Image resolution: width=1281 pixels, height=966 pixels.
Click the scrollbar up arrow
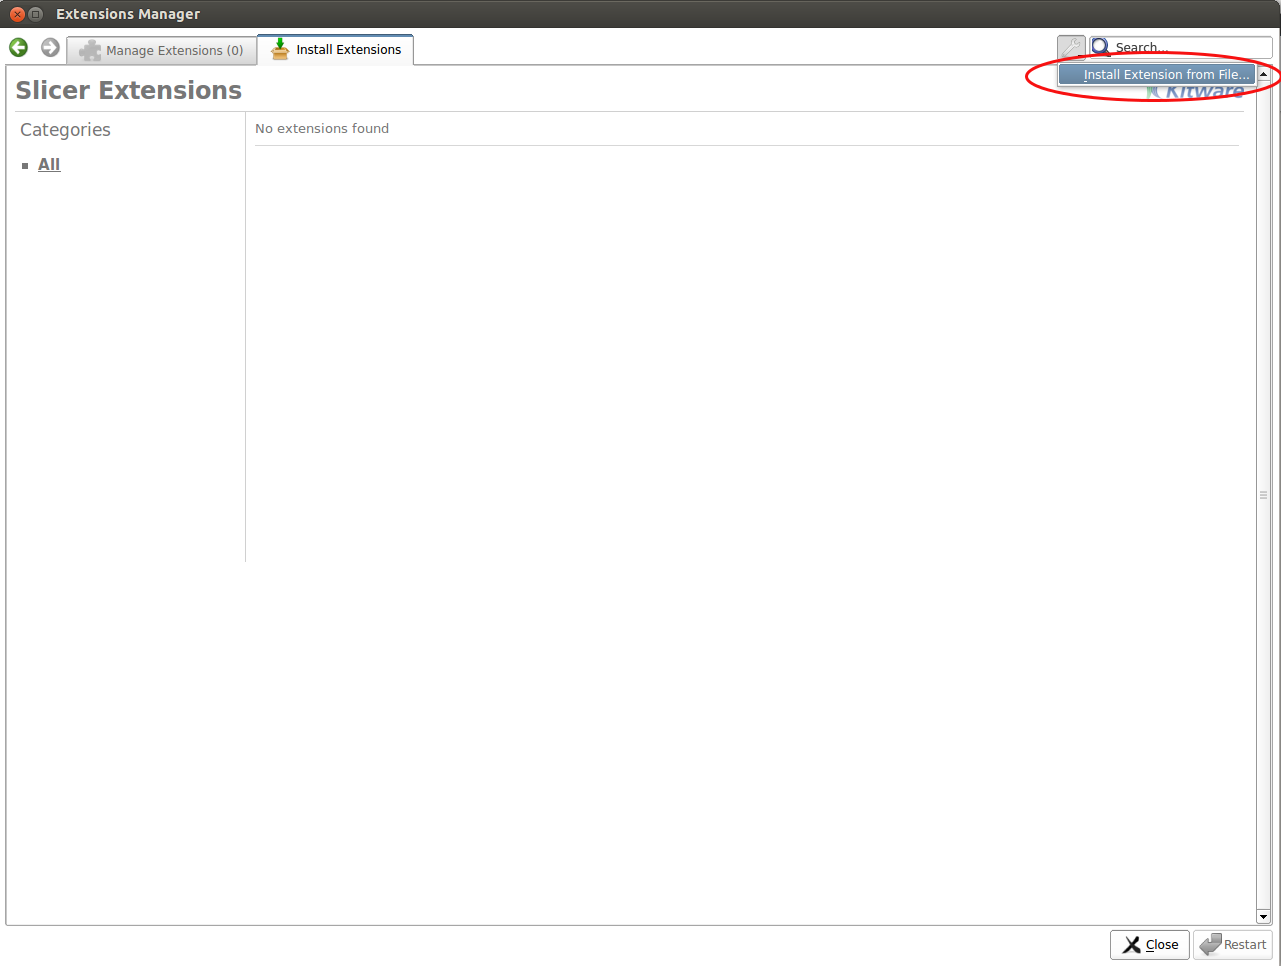(1263, 75)
